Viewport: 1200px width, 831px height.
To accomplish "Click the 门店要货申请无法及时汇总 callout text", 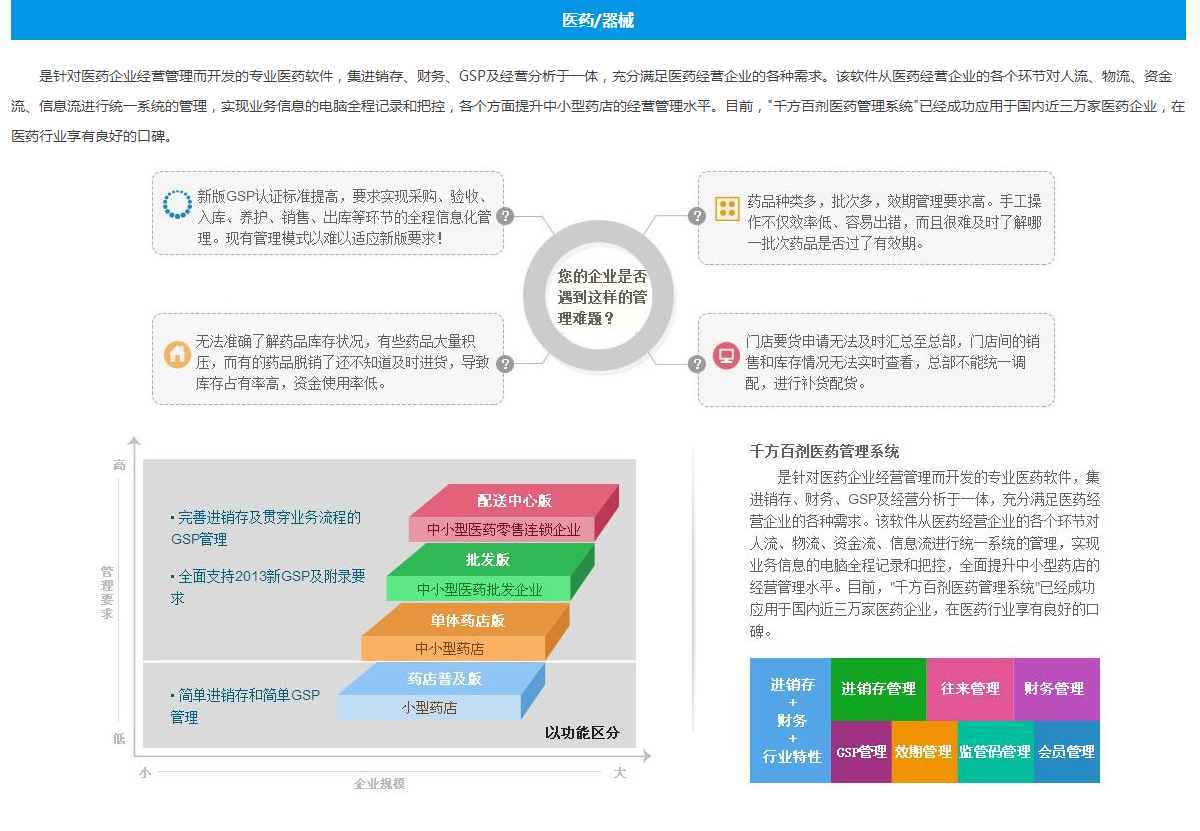I will pos(893,362).
